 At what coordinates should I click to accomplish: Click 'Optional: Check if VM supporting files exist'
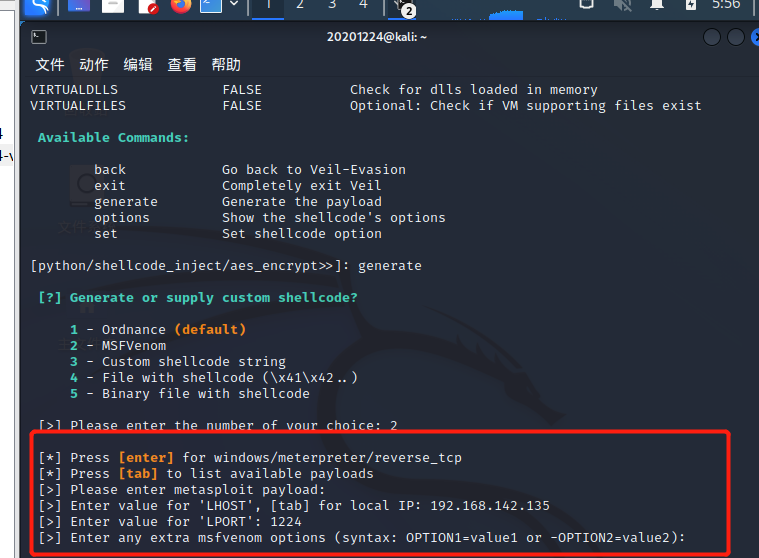click(x=526, y=106)
